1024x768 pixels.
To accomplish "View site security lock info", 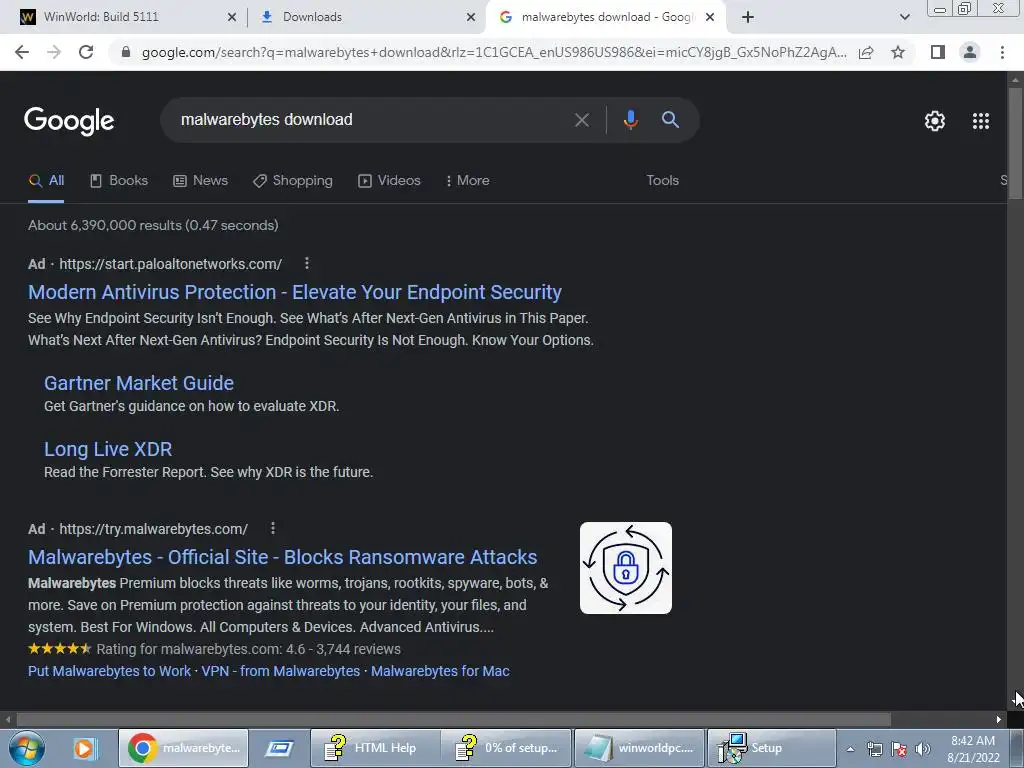I will [126, 52].
